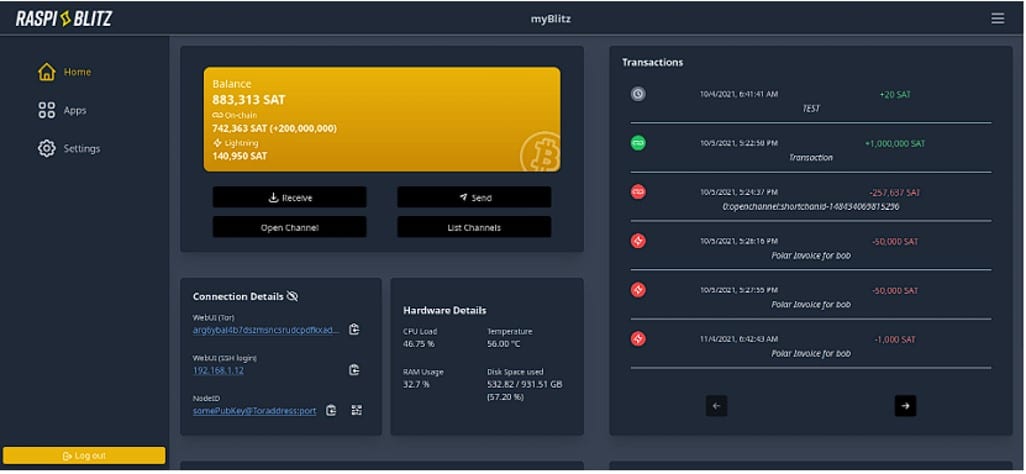Screen dimensions: 1026x474
Task: Click the Apps grid icon
Action: pos(46,110)
